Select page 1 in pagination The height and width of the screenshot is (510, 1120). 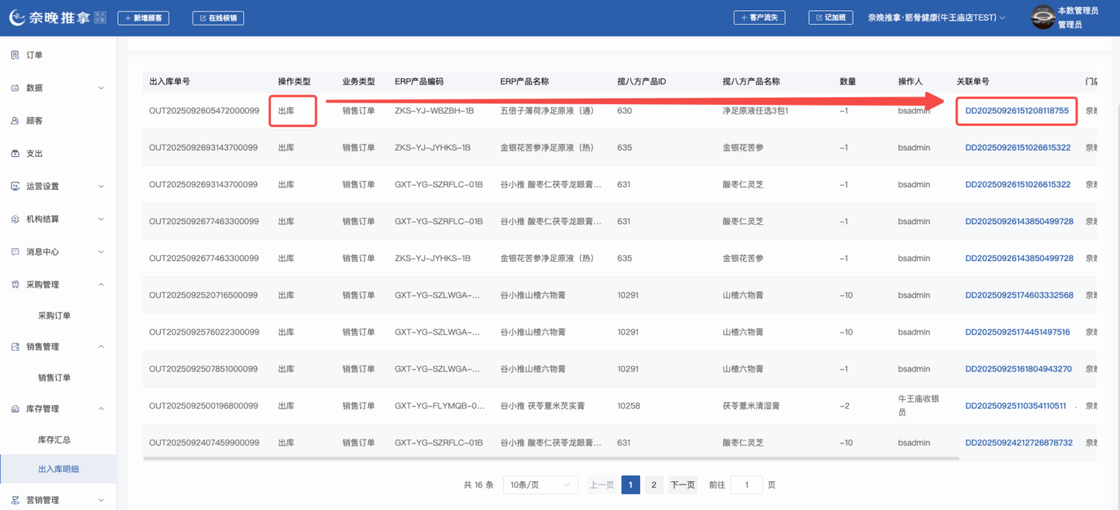tap(631, 485)
